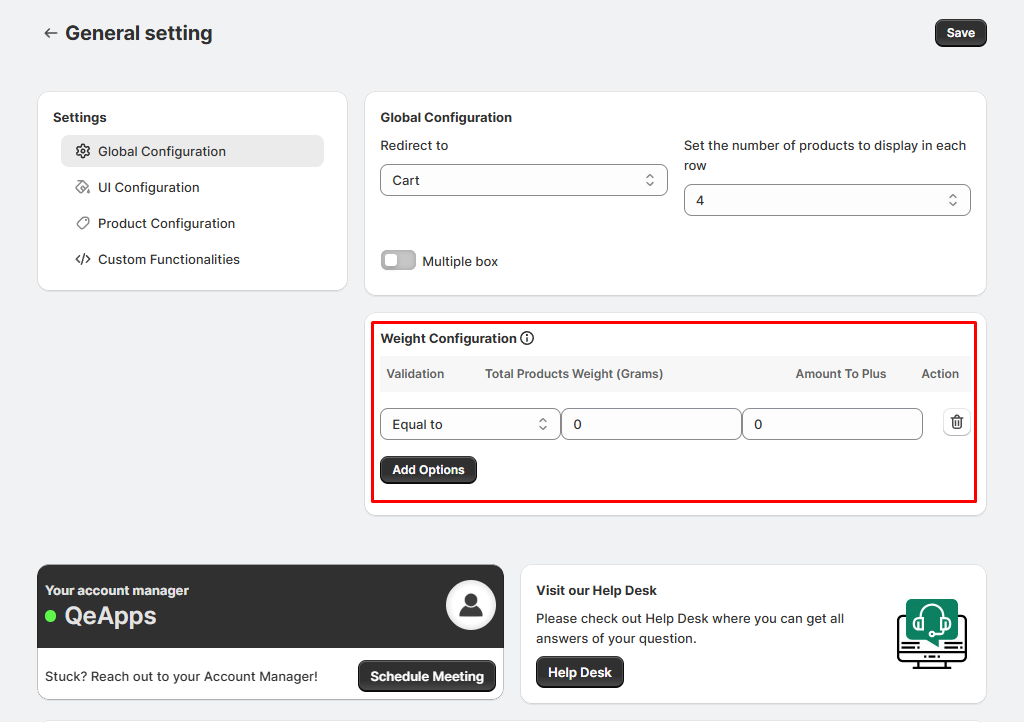Click the Total Products Weight input field
1024x722 pixels.
pos(651,424)
